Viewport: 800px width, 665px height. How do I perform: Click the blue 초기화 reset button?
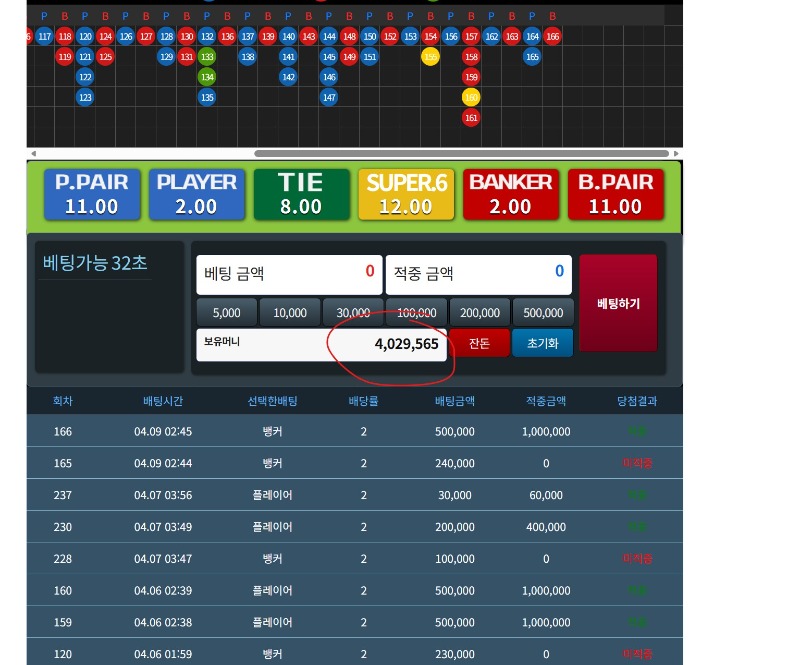pyautogui.click(x=543, y=343)
